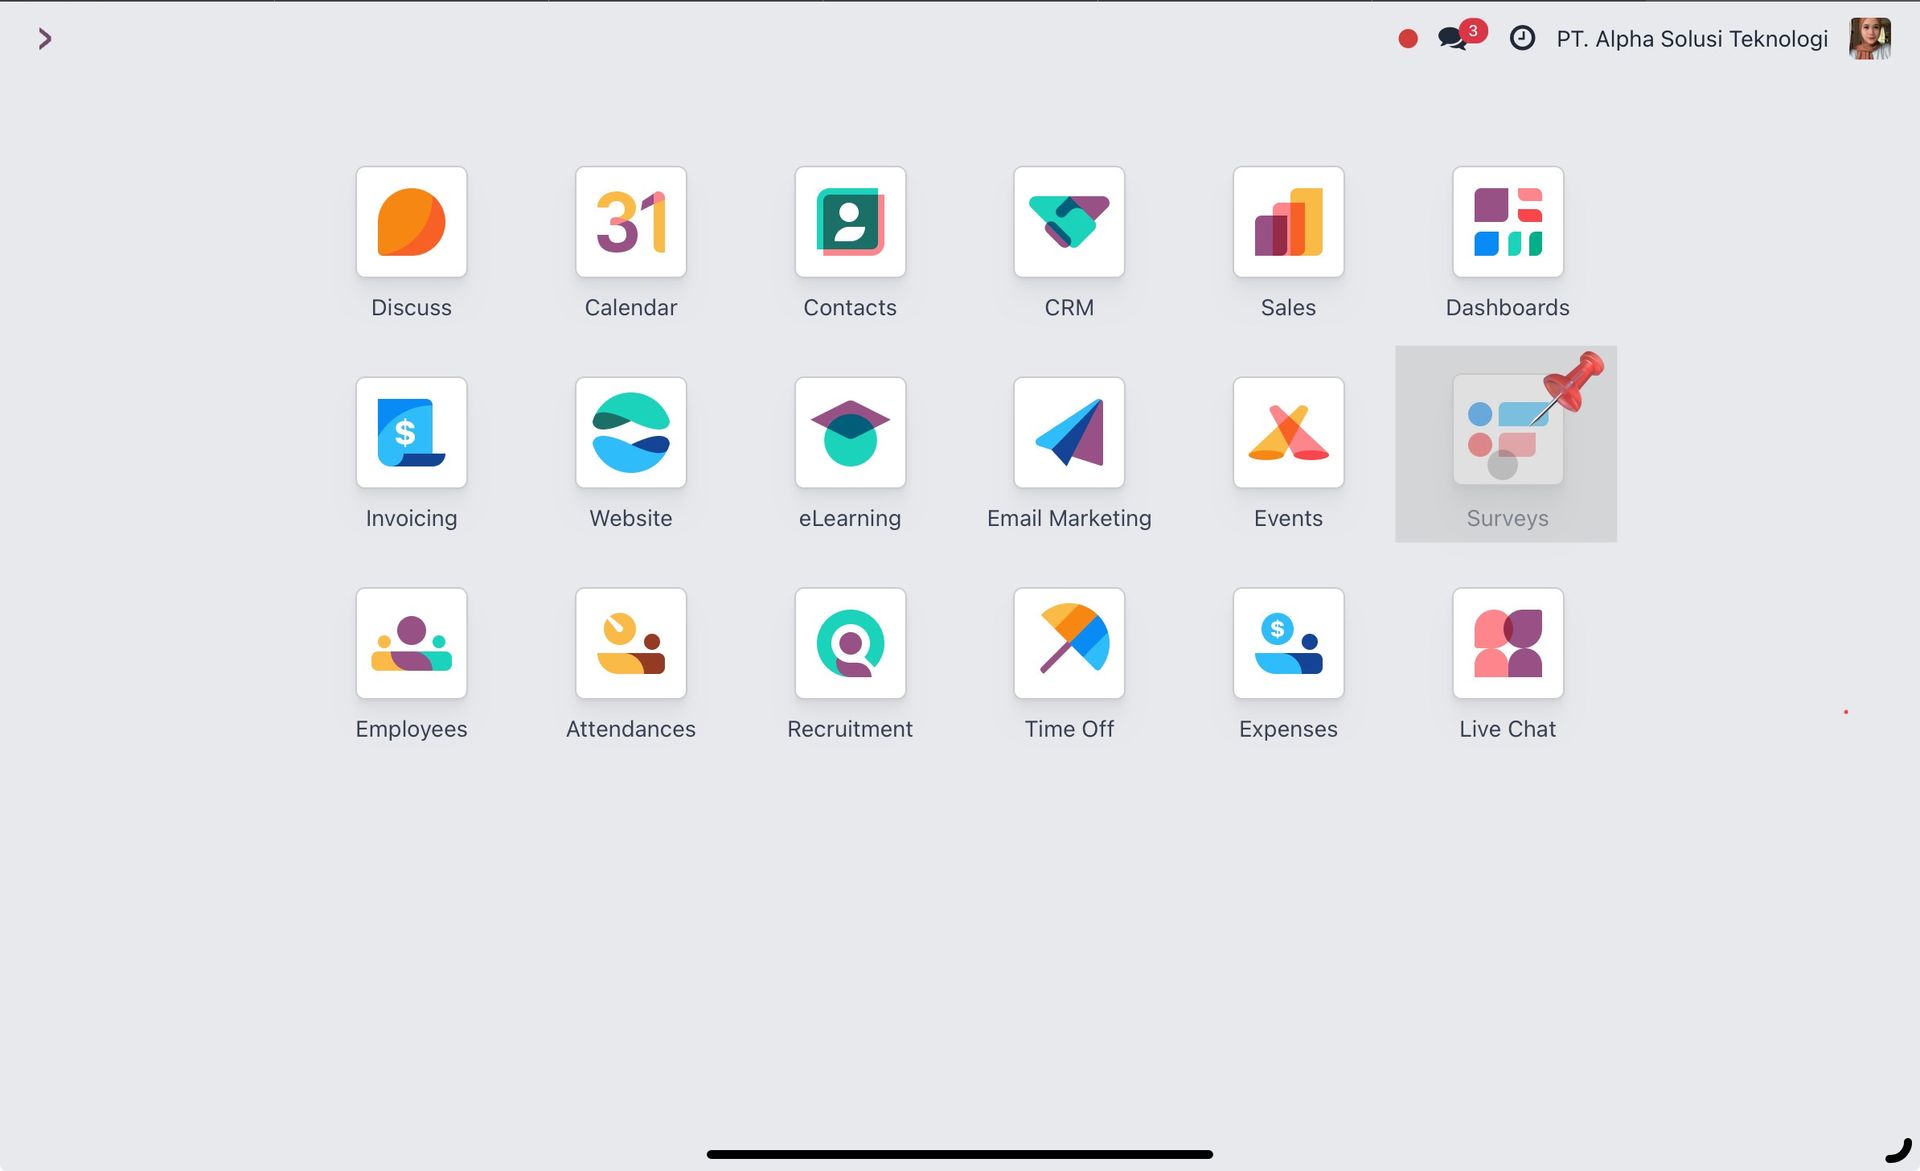
Task: Open the Contacts app
Action: pyautogui.click(x=850, y=222)
